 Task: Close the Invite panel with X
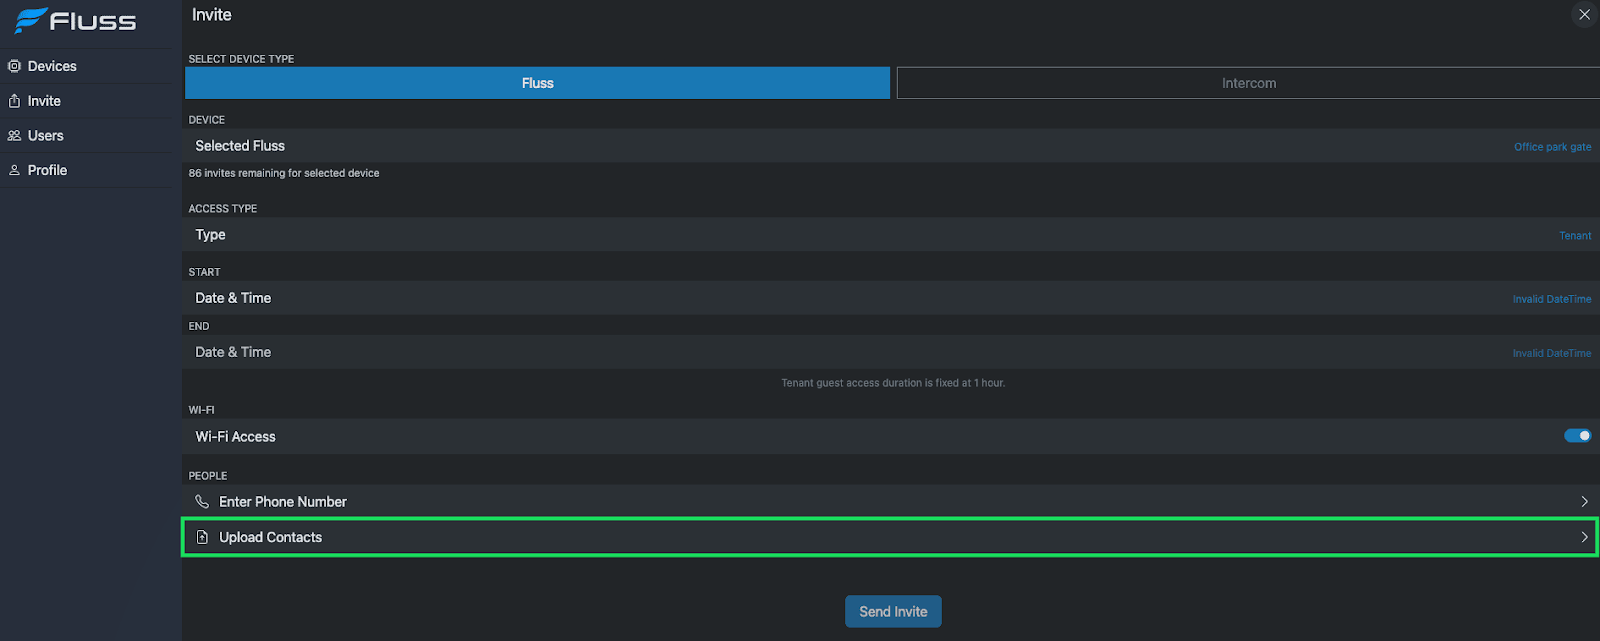[x=1584, y=15]
